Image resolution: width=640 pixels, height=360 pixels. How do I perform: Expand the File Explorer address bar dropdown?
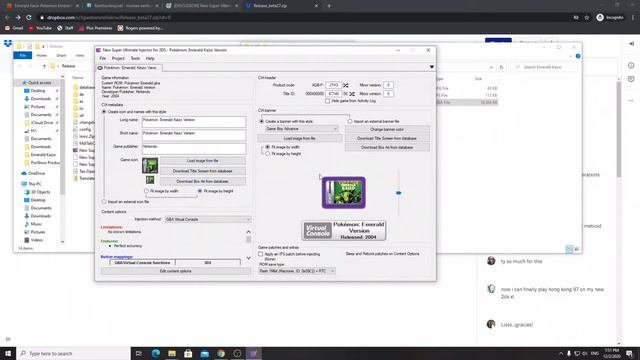tap(491, 67)
